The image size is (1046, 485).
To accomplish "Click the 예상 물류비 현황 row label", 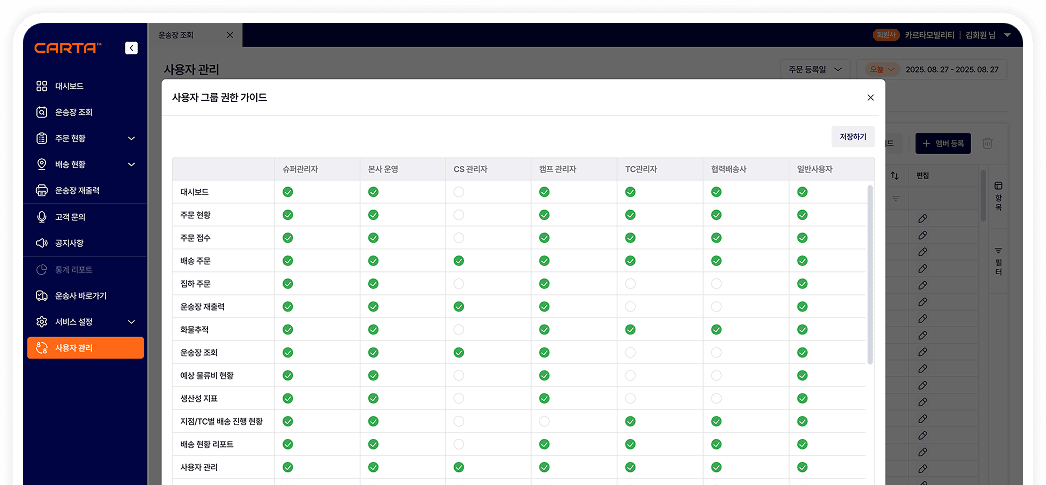I will tap(207, 376).
